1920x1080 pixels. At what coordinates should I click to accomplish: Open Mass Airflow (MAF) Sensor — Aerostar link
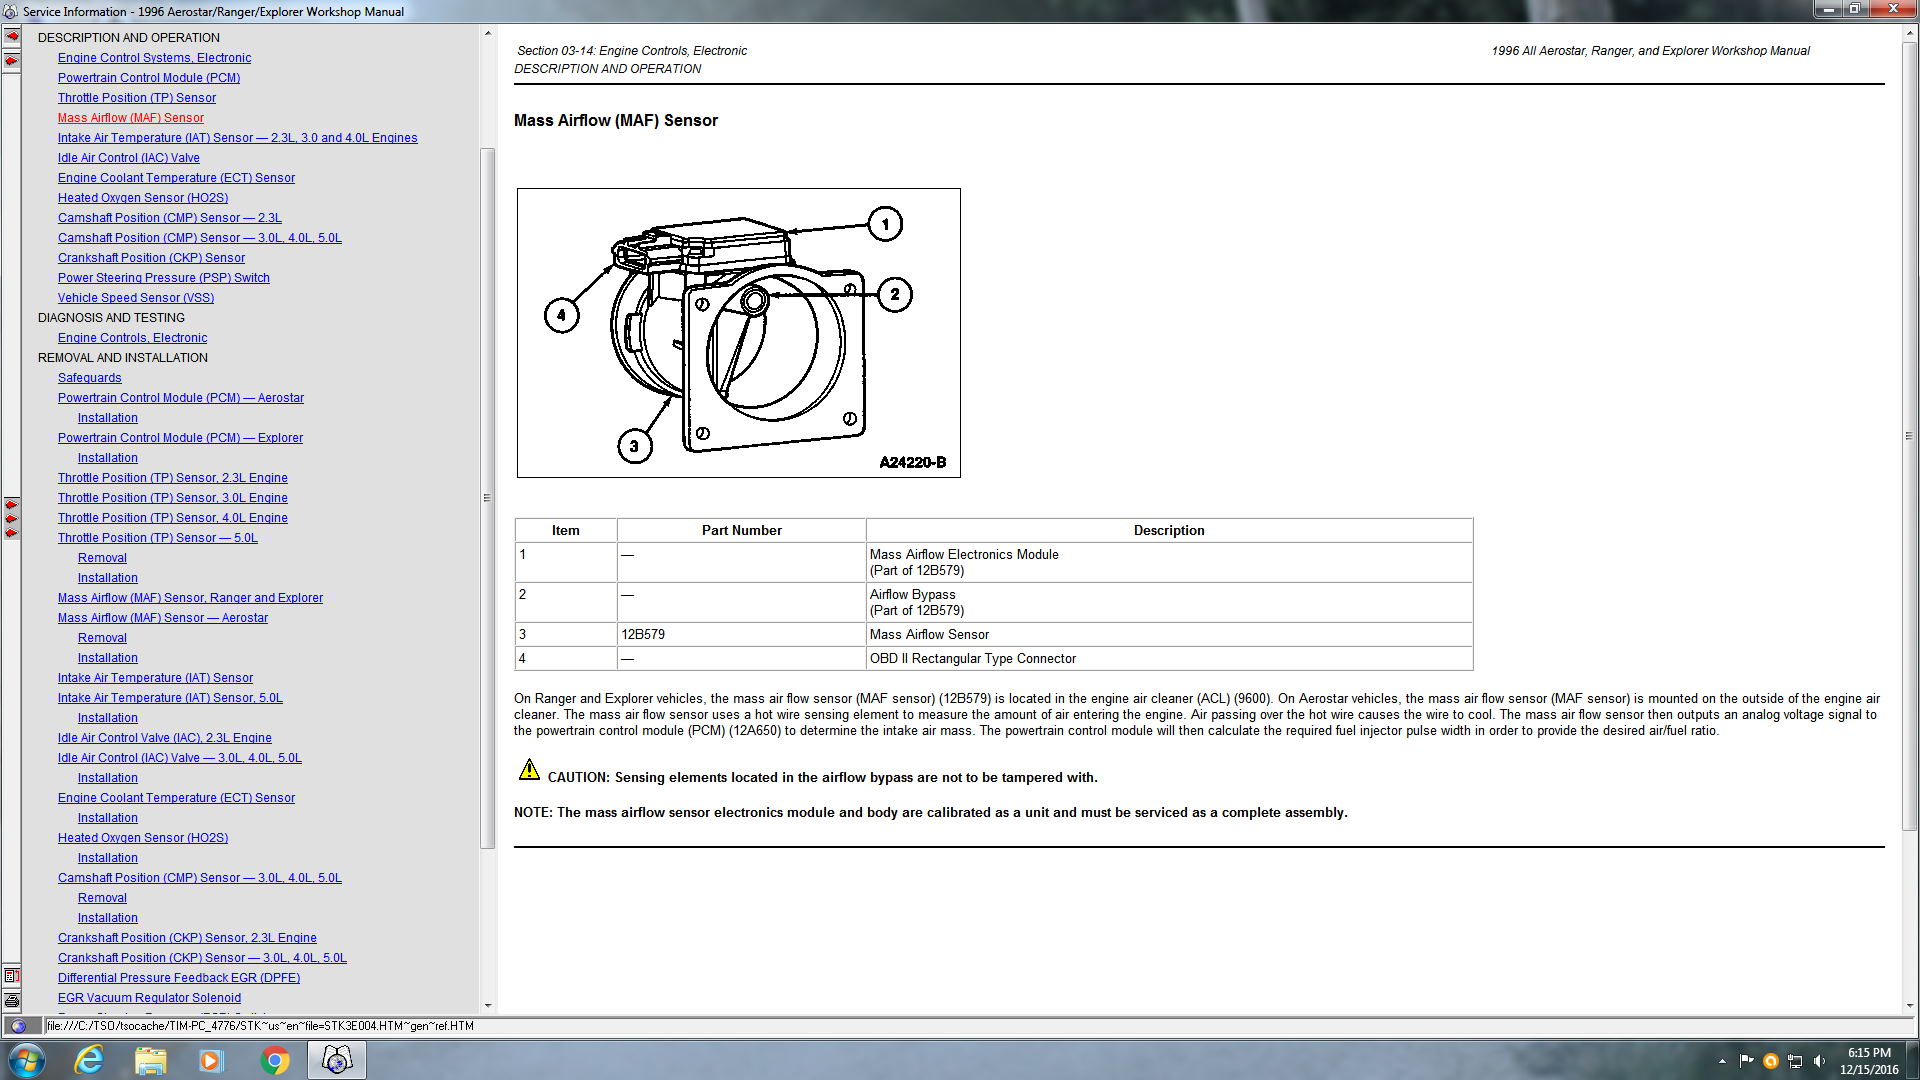[163, 618]
